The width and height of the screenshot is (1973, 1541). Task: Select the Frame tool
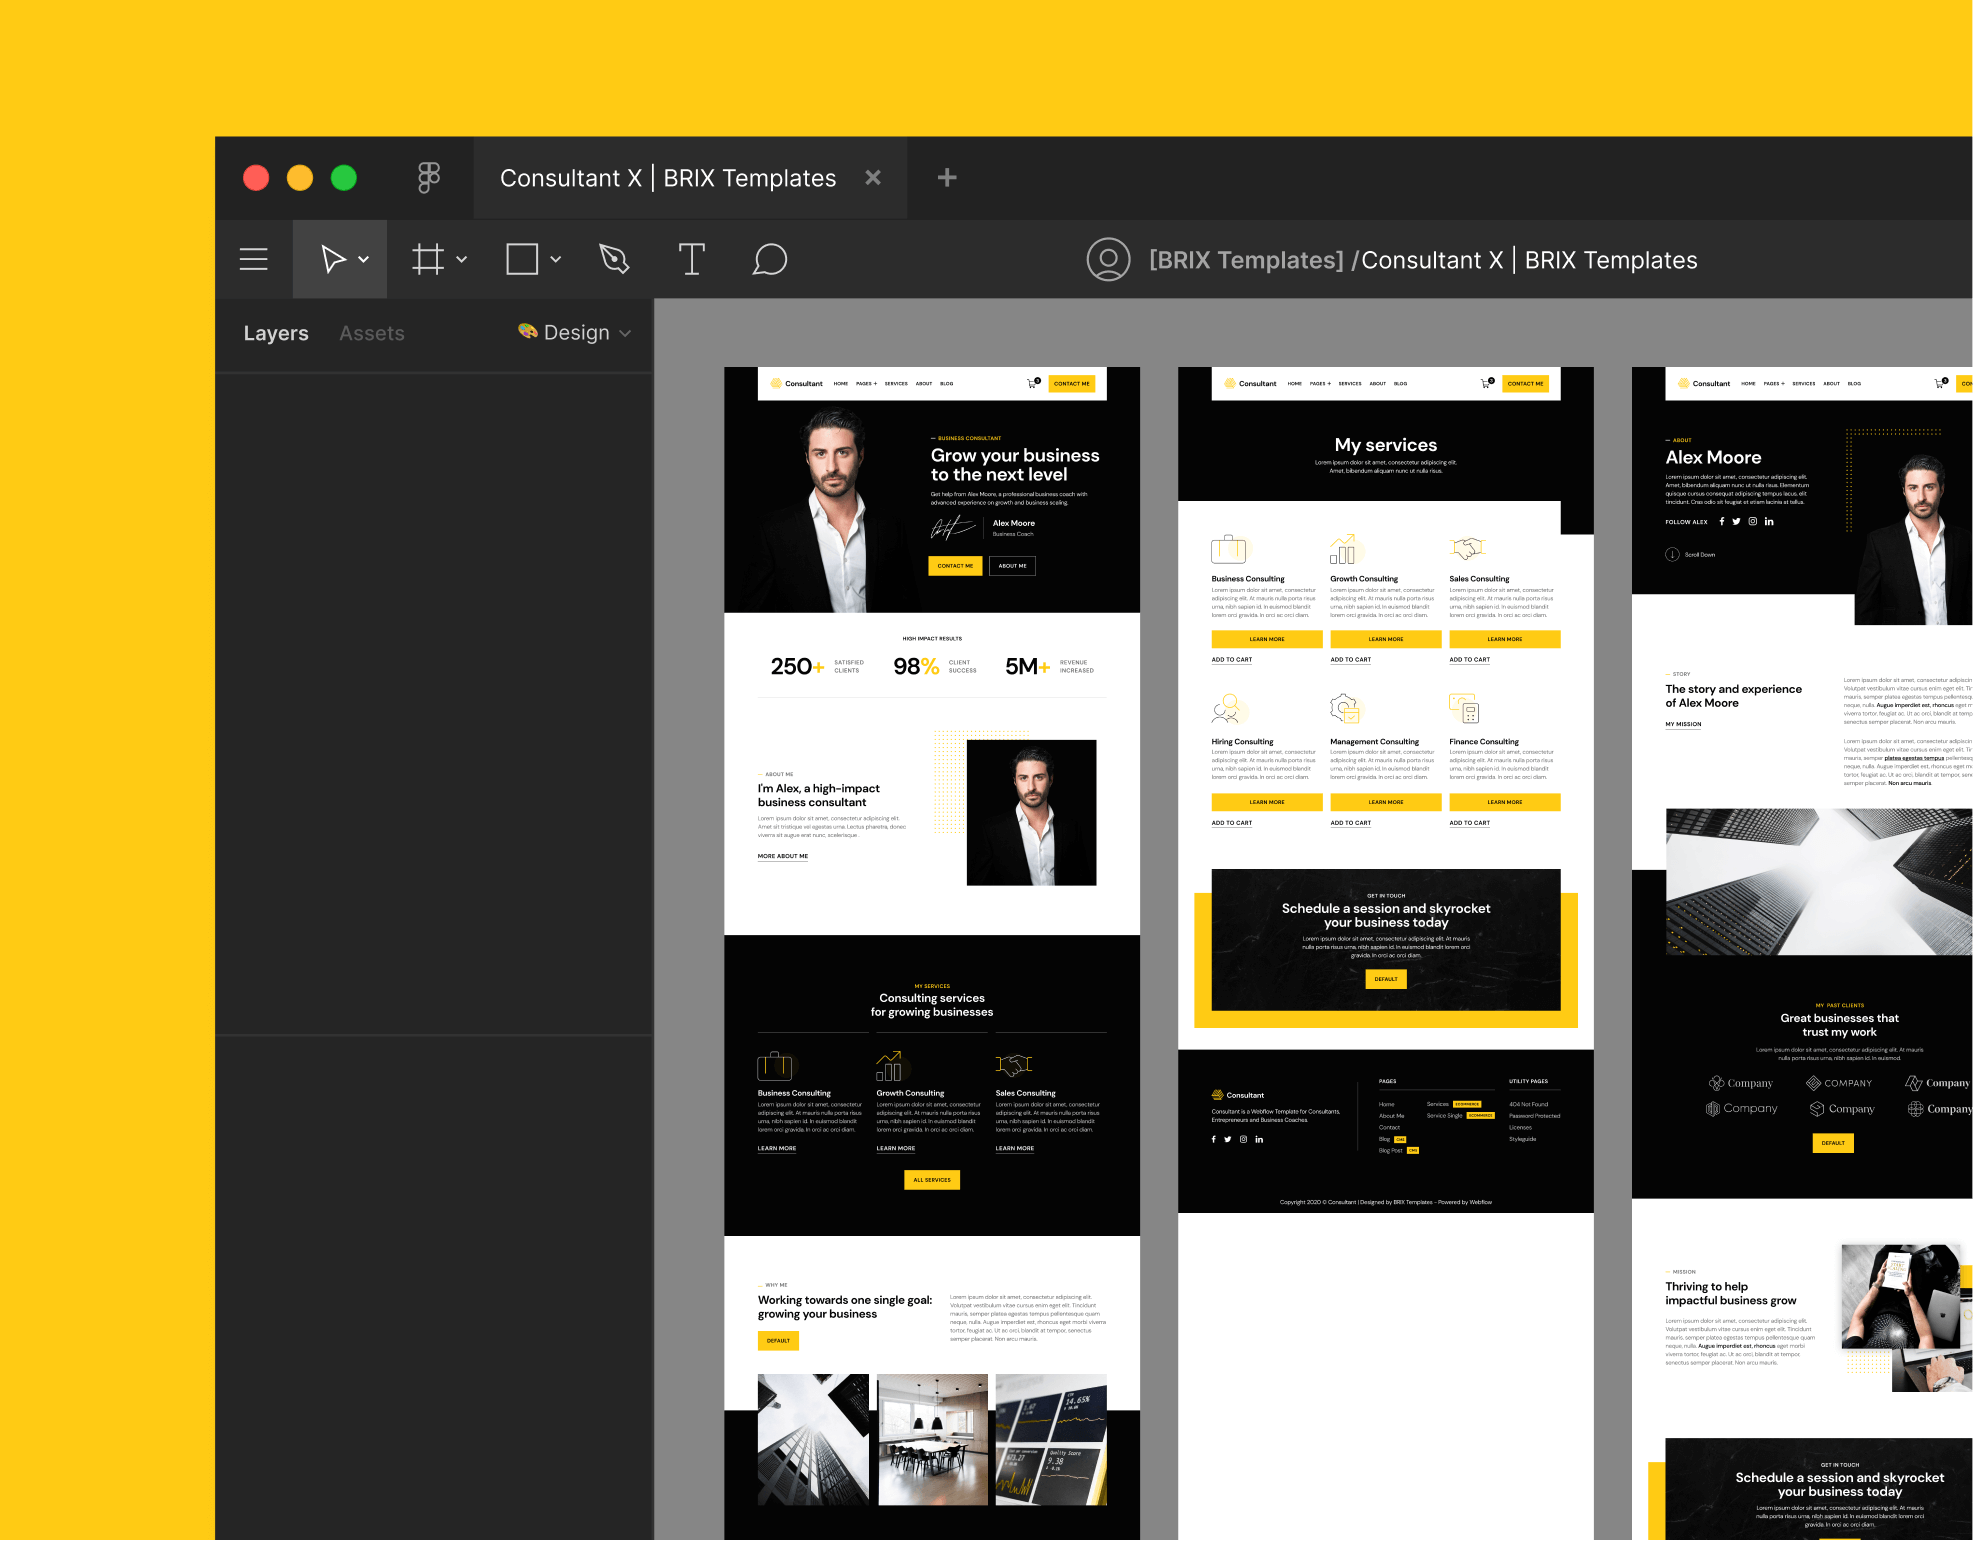point(428,259)
